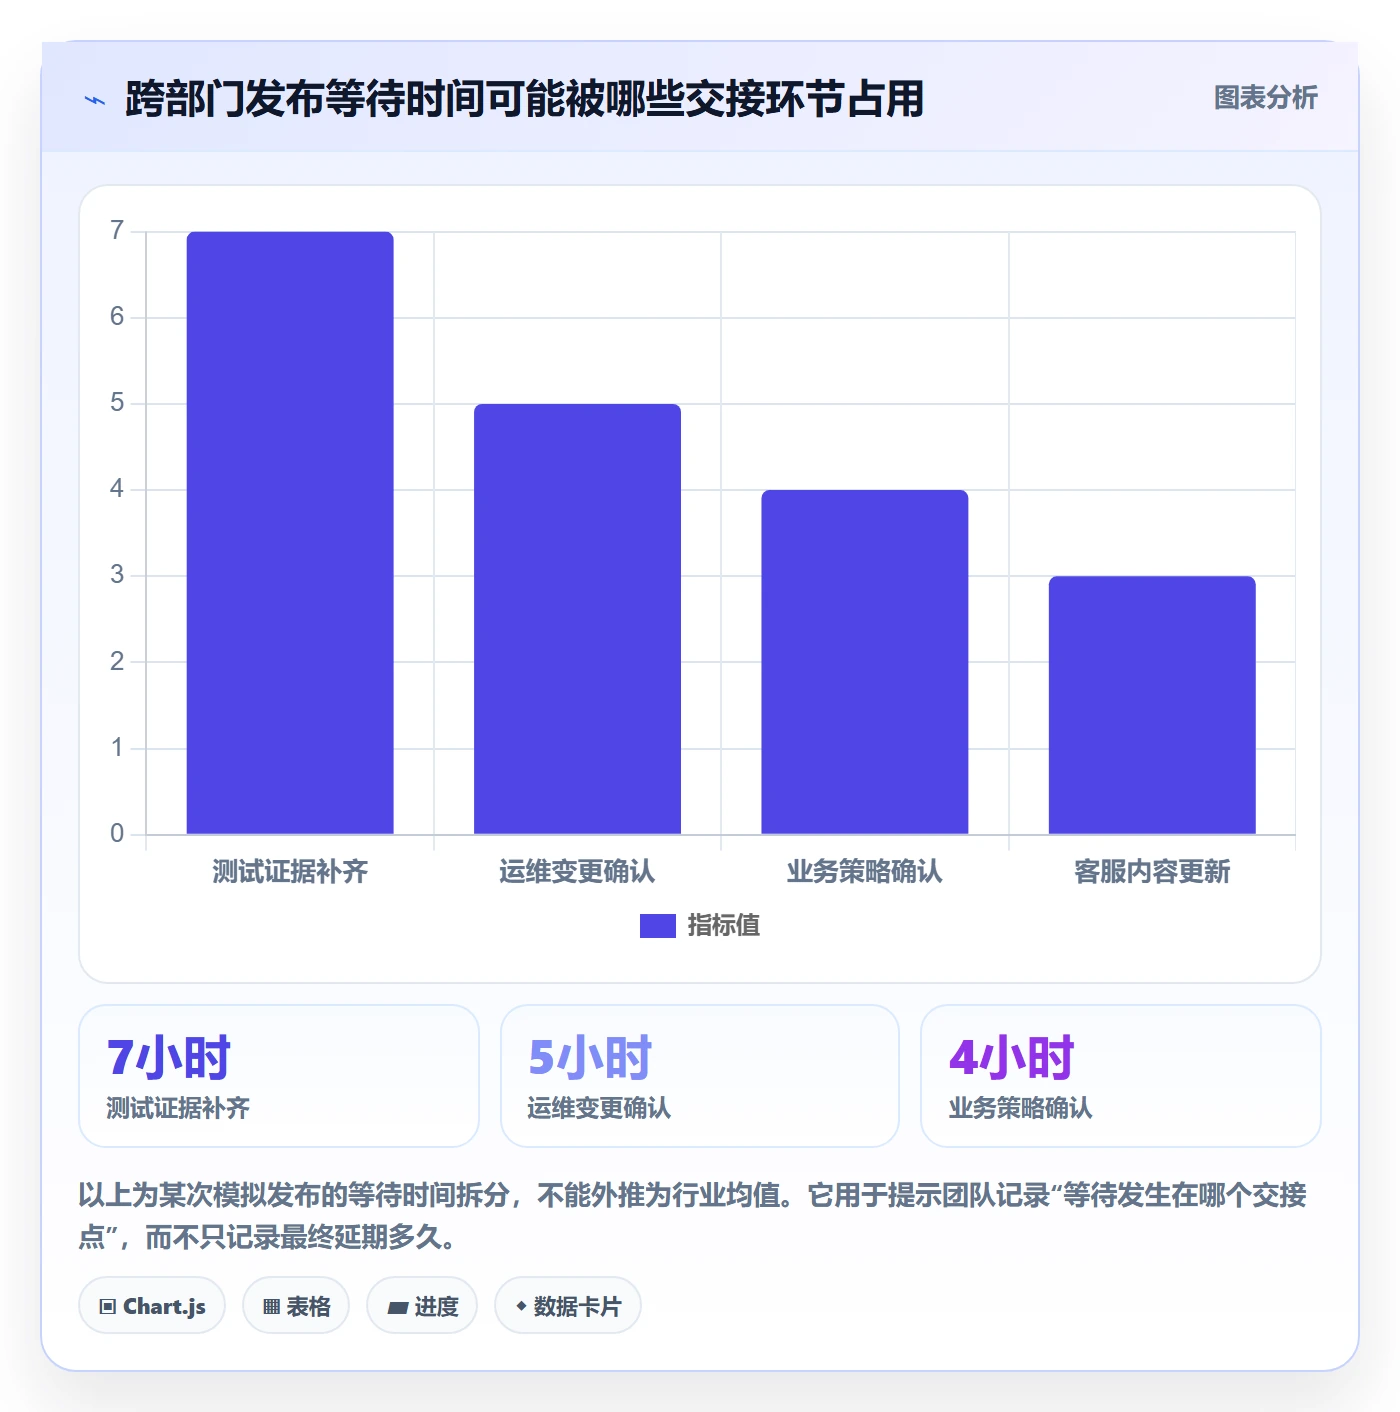Click the 指标值 legend label

[724, 926]
